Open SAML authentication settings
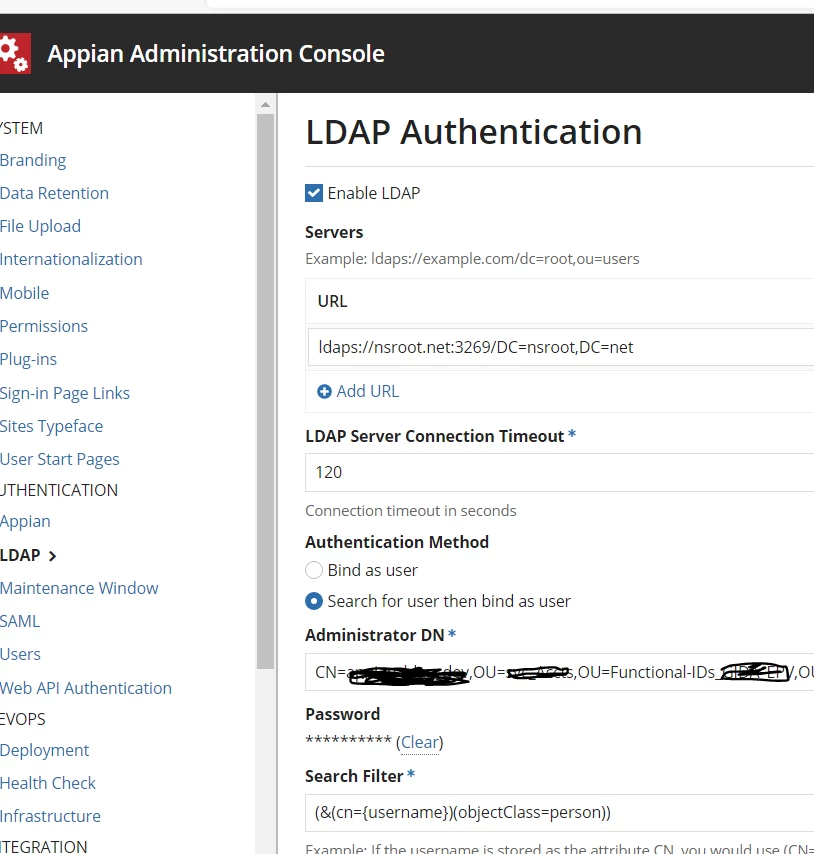 (x=20, y=621)
